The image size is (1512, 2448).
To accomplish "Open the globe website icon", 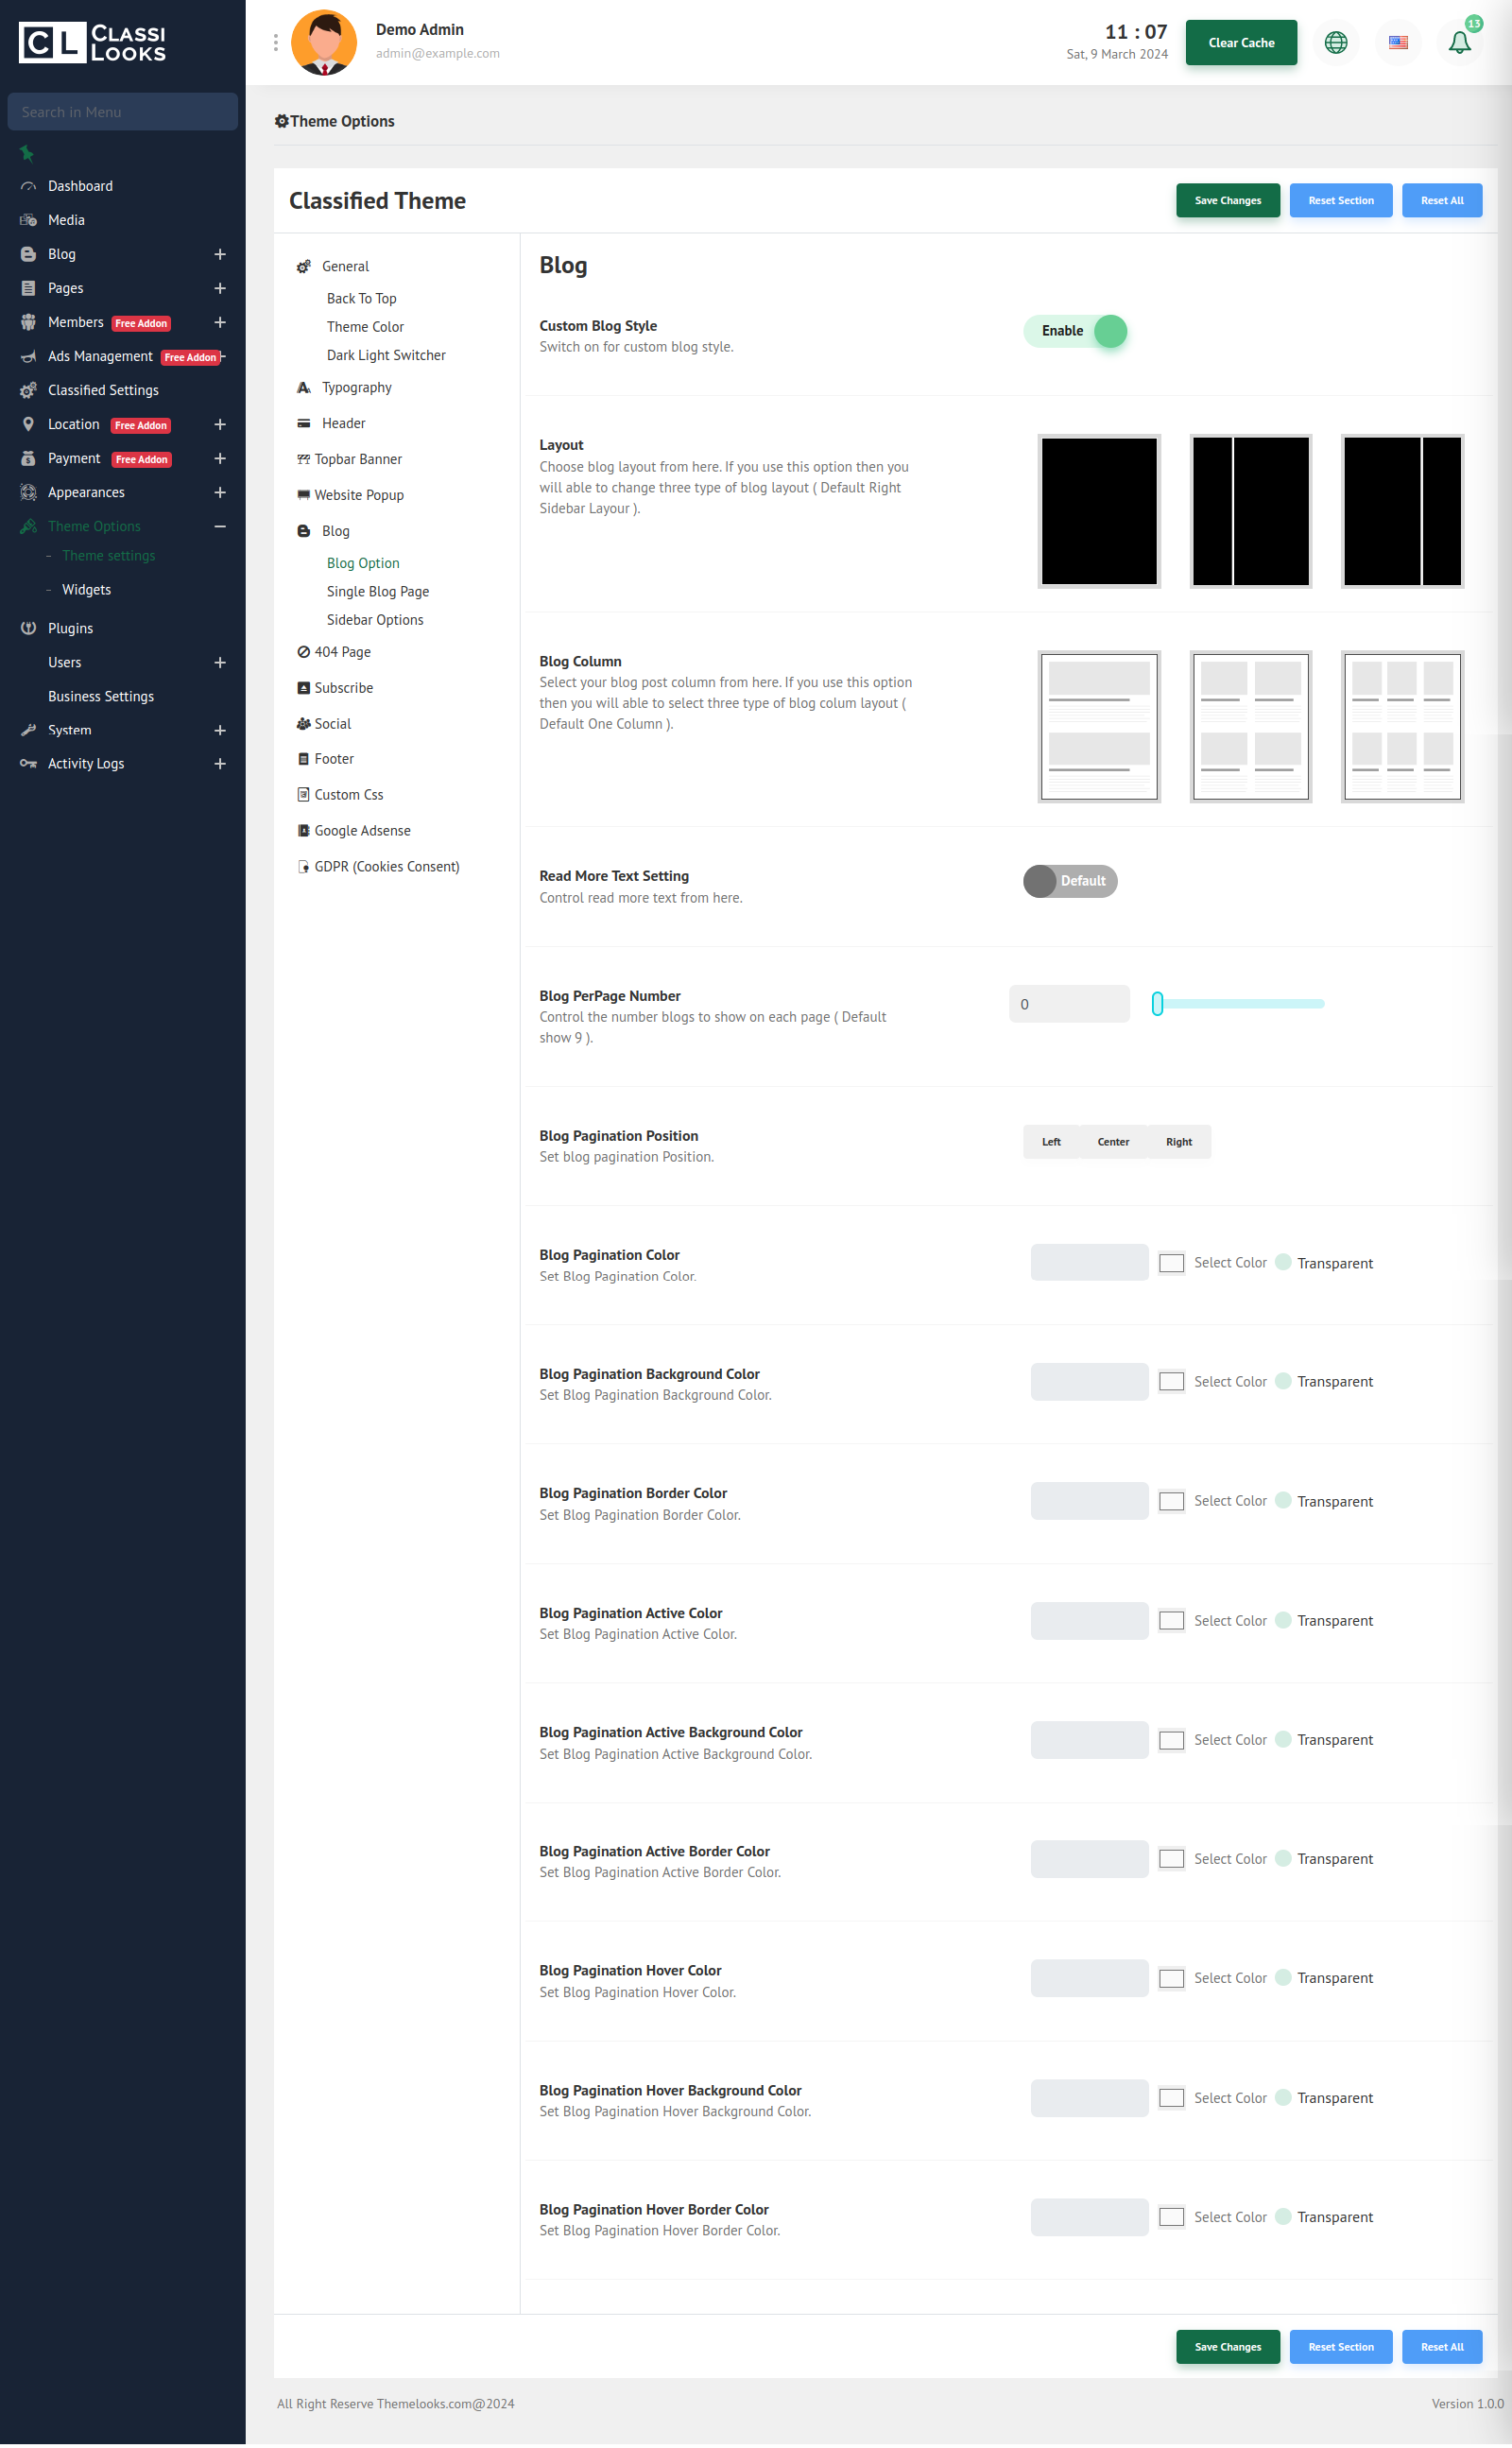I will coord(1335,43).
